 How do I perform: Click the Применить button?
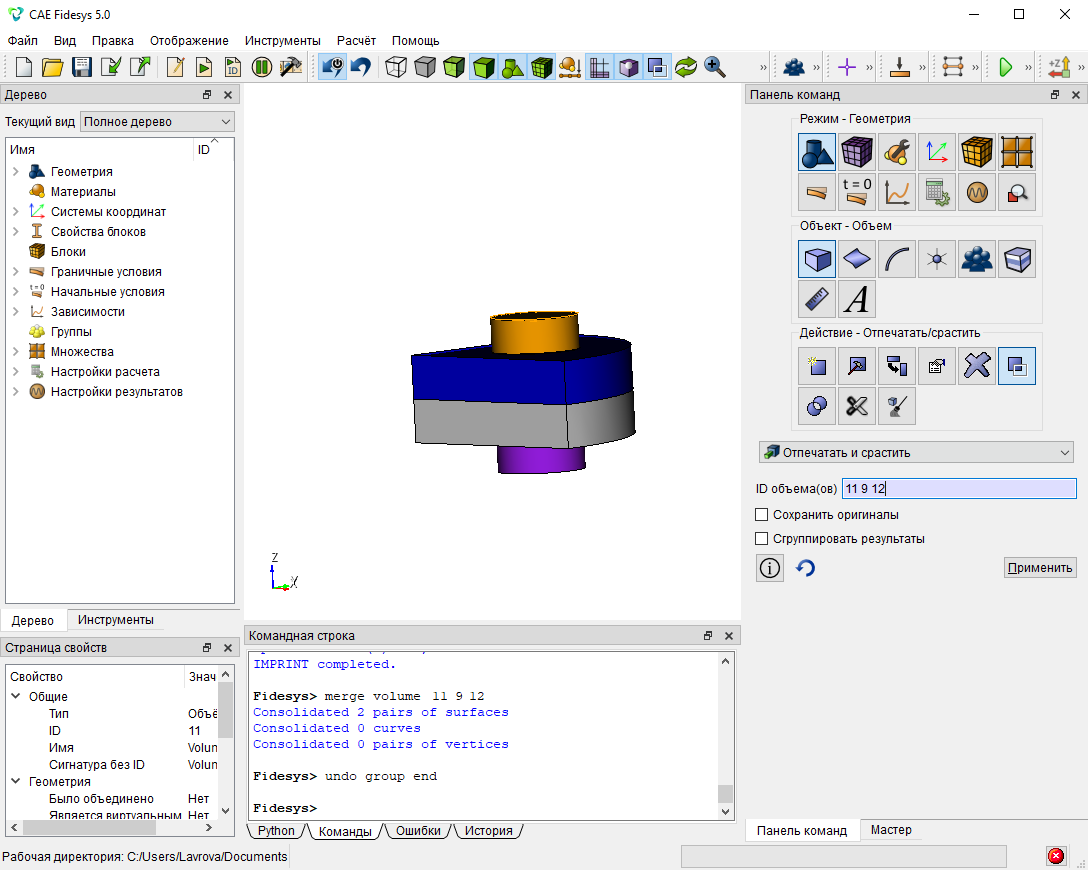1040,568
